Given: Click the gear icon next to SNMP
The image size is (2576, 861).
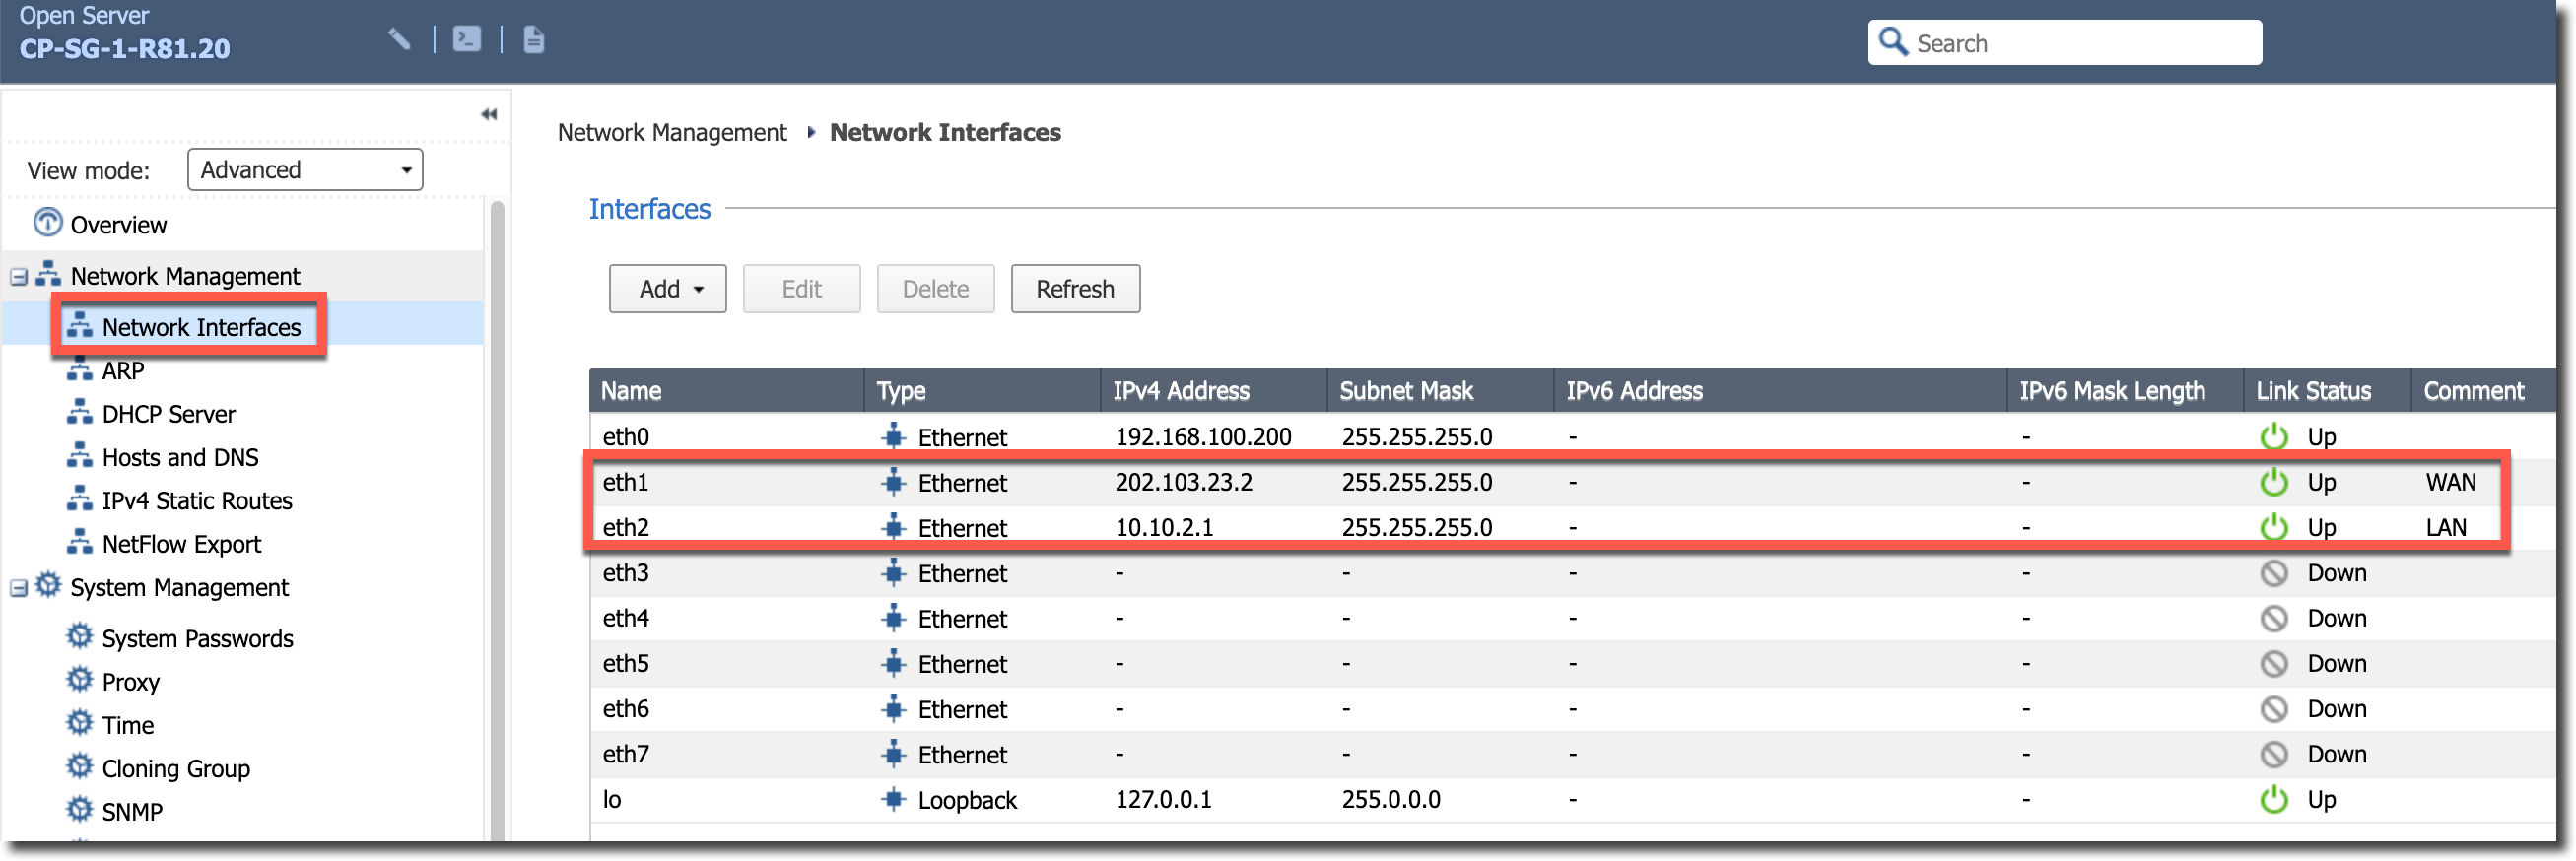Looking at the screenshot, I should point(79,810).
